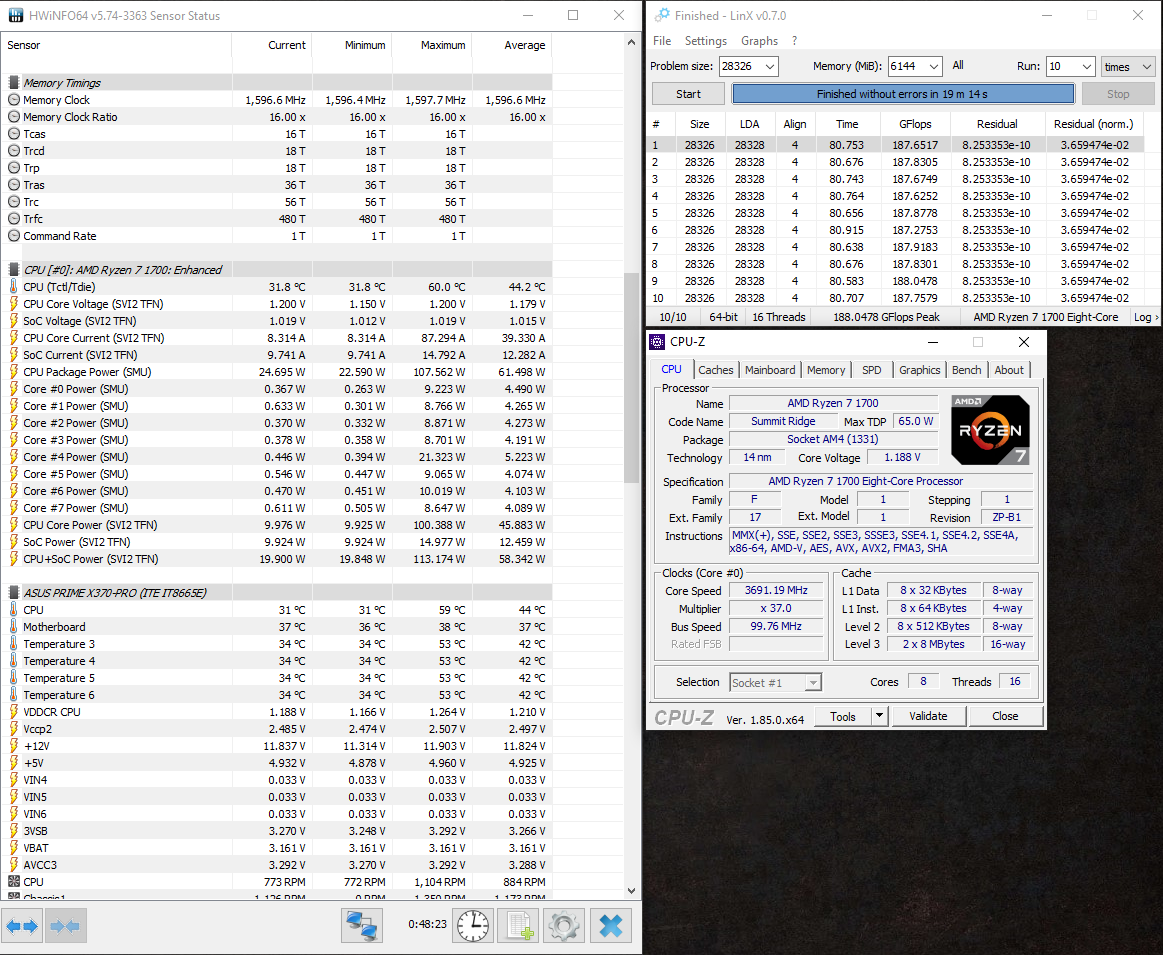Click HWiNFO expand columns arrows icon

pos(22,926)
